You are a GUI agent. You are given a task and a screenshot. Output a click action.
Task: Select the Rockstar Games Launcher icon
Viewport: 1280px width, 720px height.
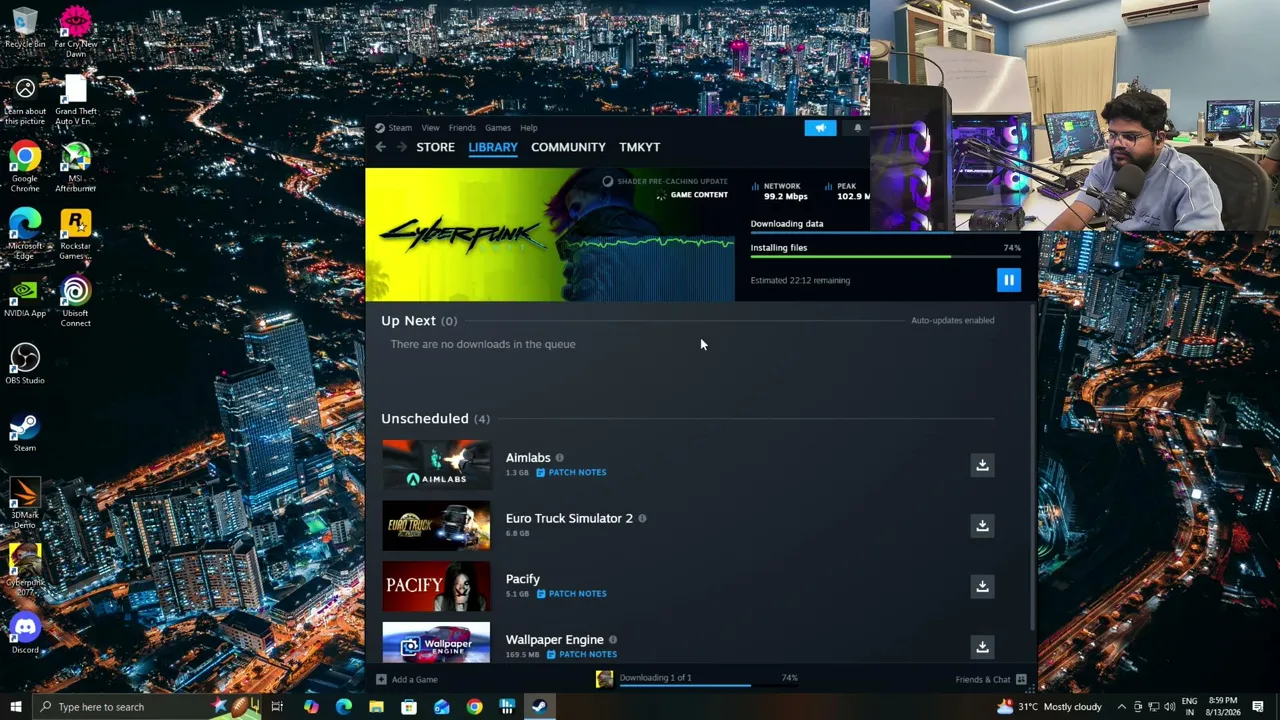pyautogui.click(x=75, y=235)
